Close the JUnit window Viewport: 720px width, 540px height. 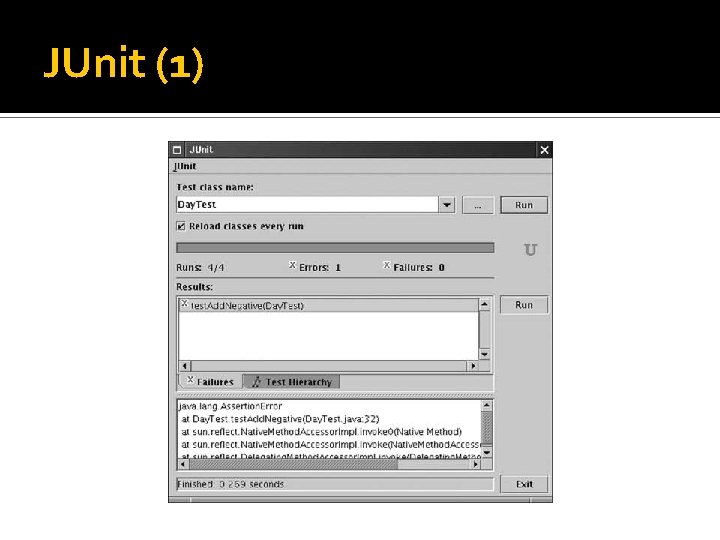[544, 150]
